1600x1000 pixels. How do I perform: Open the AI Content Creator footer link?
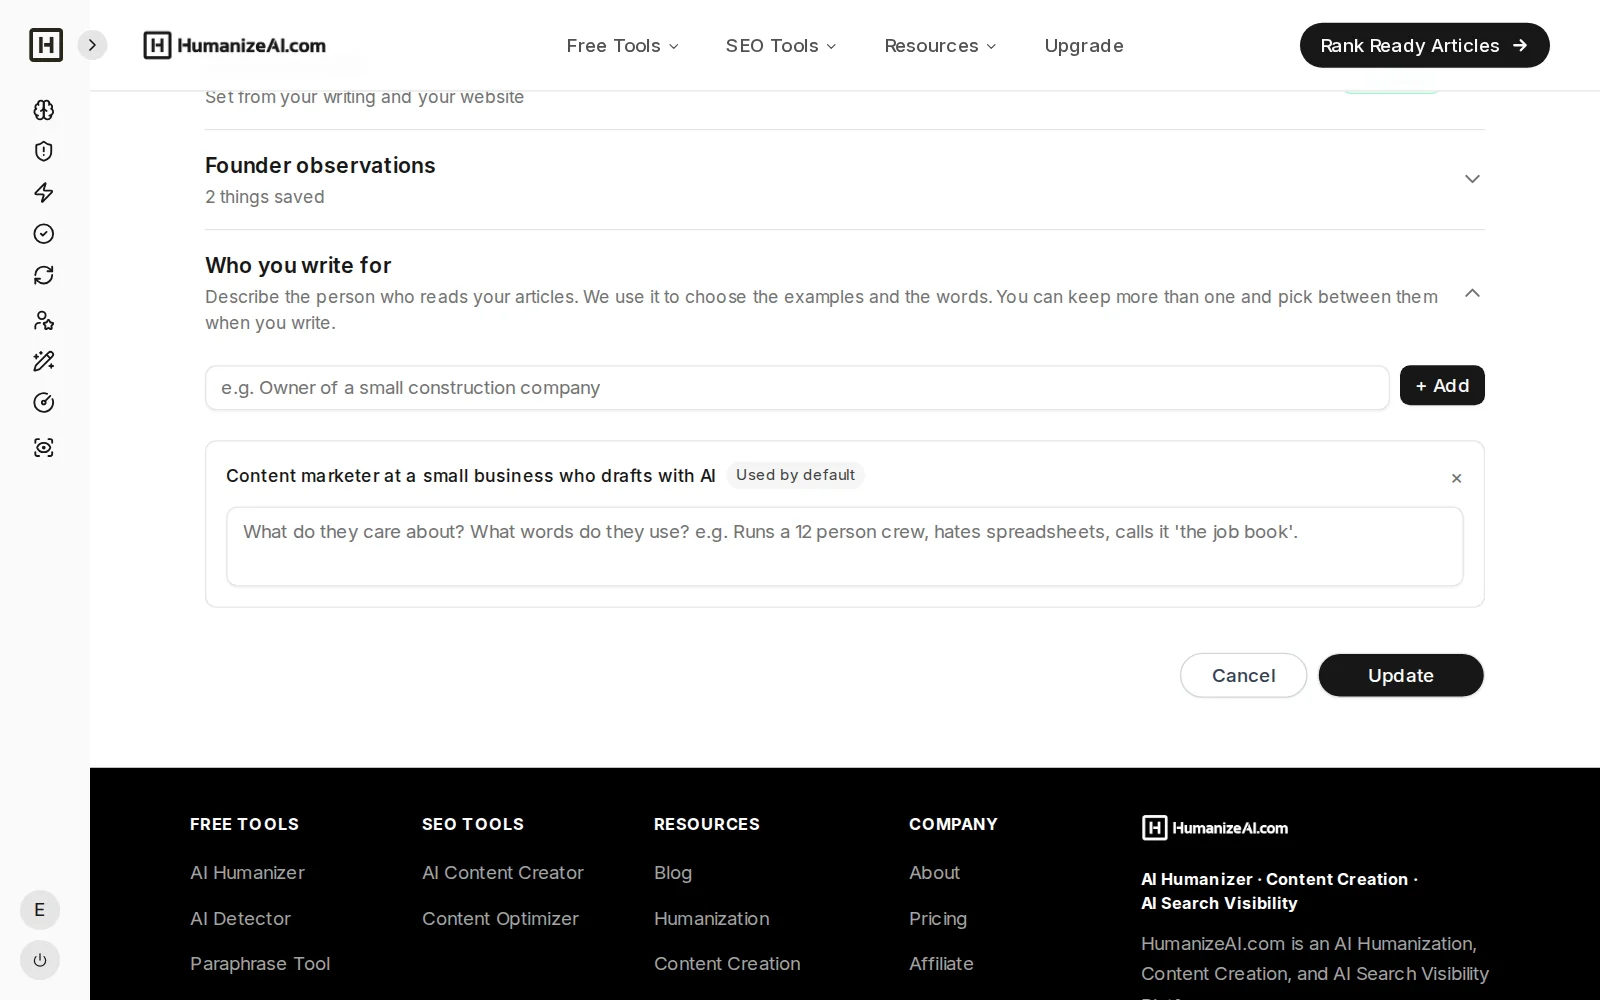pos(503,873)
